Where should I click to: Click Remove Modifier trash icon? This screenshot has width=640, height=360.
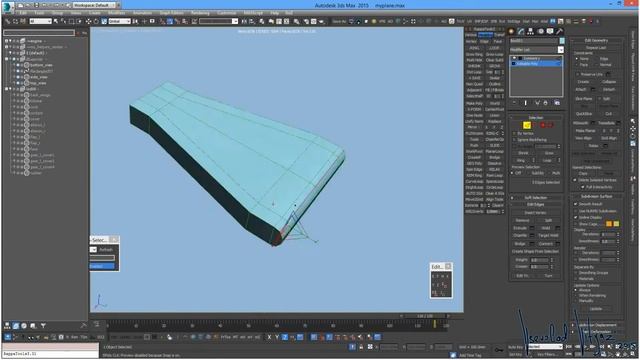(545, 103)
